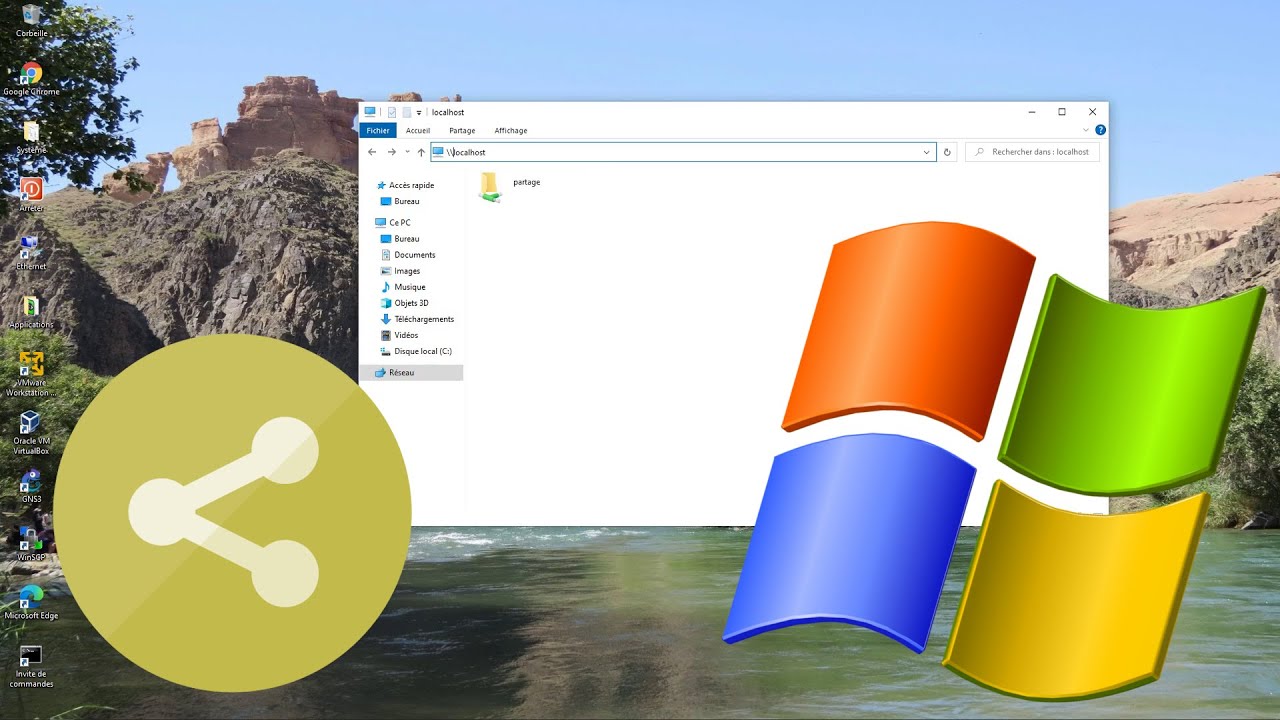Open Téléchargements in the navigation pane

coord(417,319)
